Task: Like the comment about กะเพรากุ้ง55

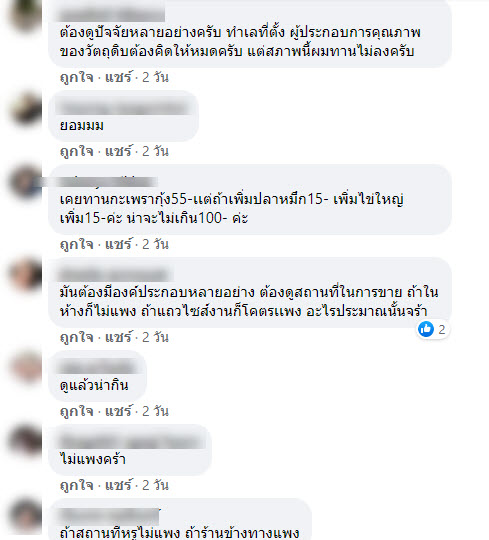Action: pos(76,244)
